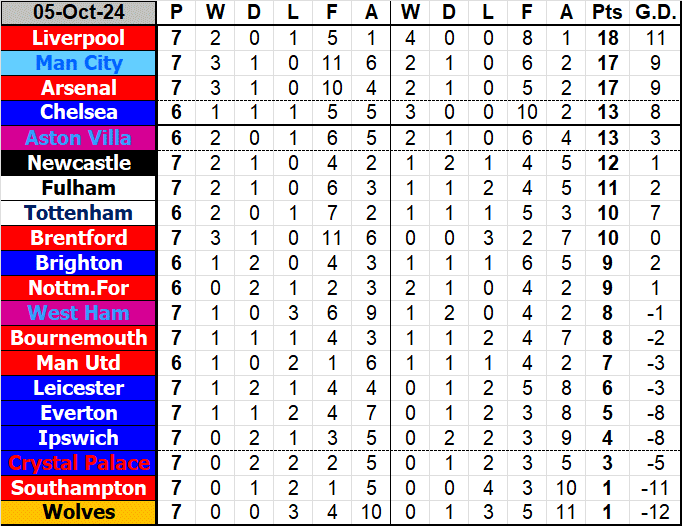Select Southampton's goal difference of -11
This screenshot has height=526, width=682.
pos(653,488)
